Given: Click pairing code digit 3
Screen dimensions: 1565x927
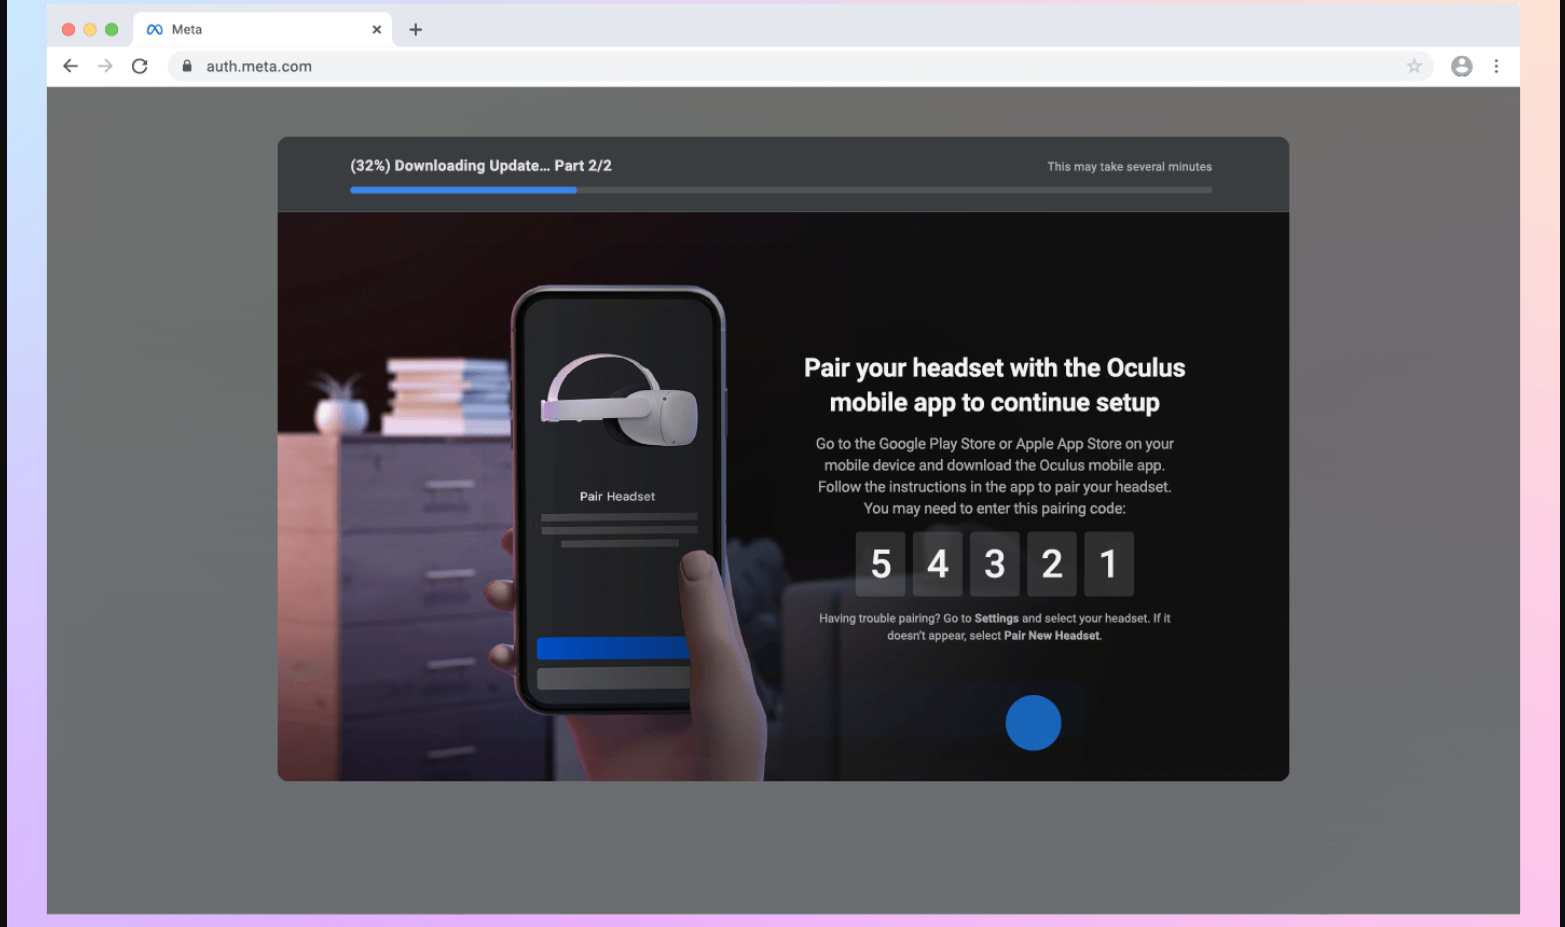Looking at the screenshot, I should pos(995,564).
